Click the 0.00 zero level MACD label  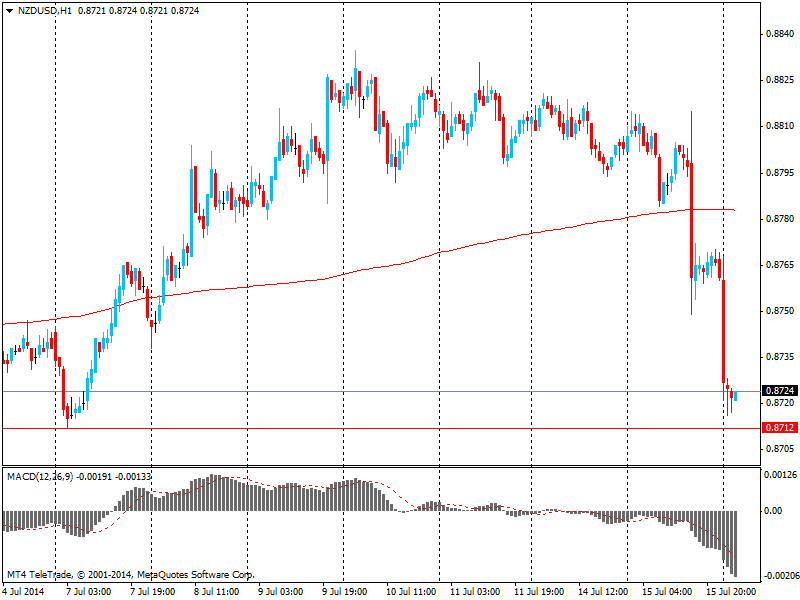pyautogui.click(x=773, y=511)
